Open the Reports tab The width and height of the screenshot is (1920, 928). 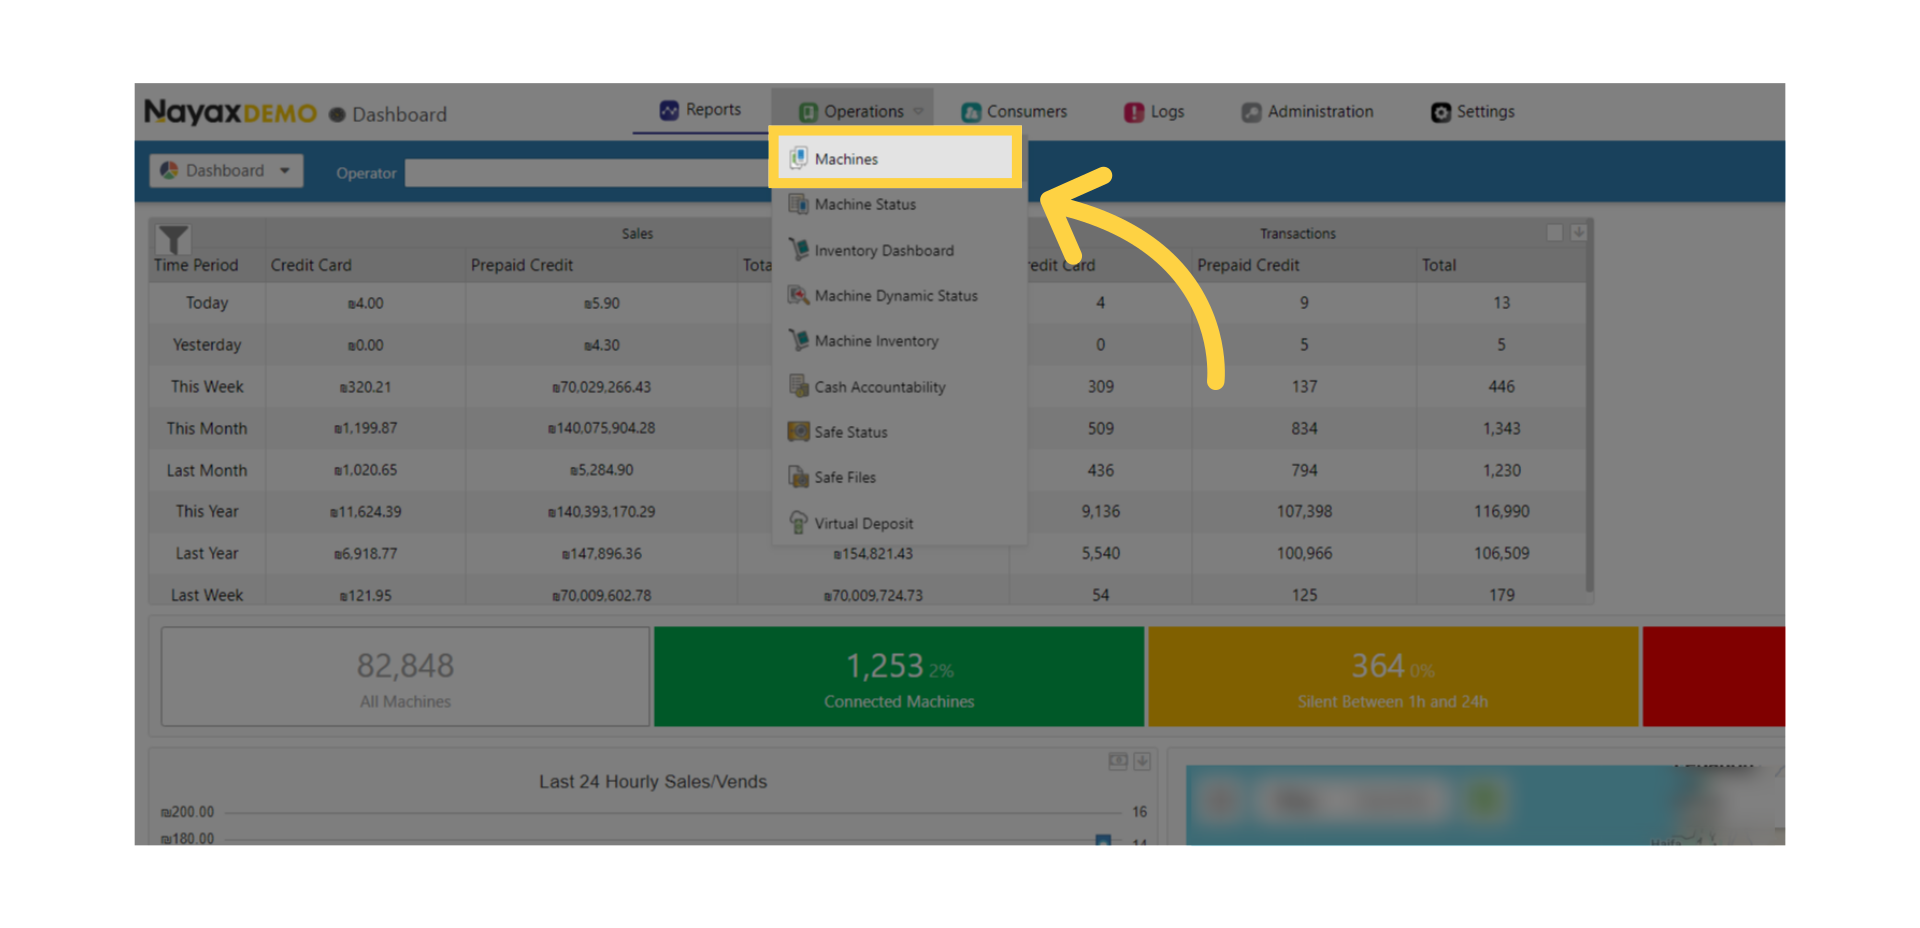pos(700,110)
